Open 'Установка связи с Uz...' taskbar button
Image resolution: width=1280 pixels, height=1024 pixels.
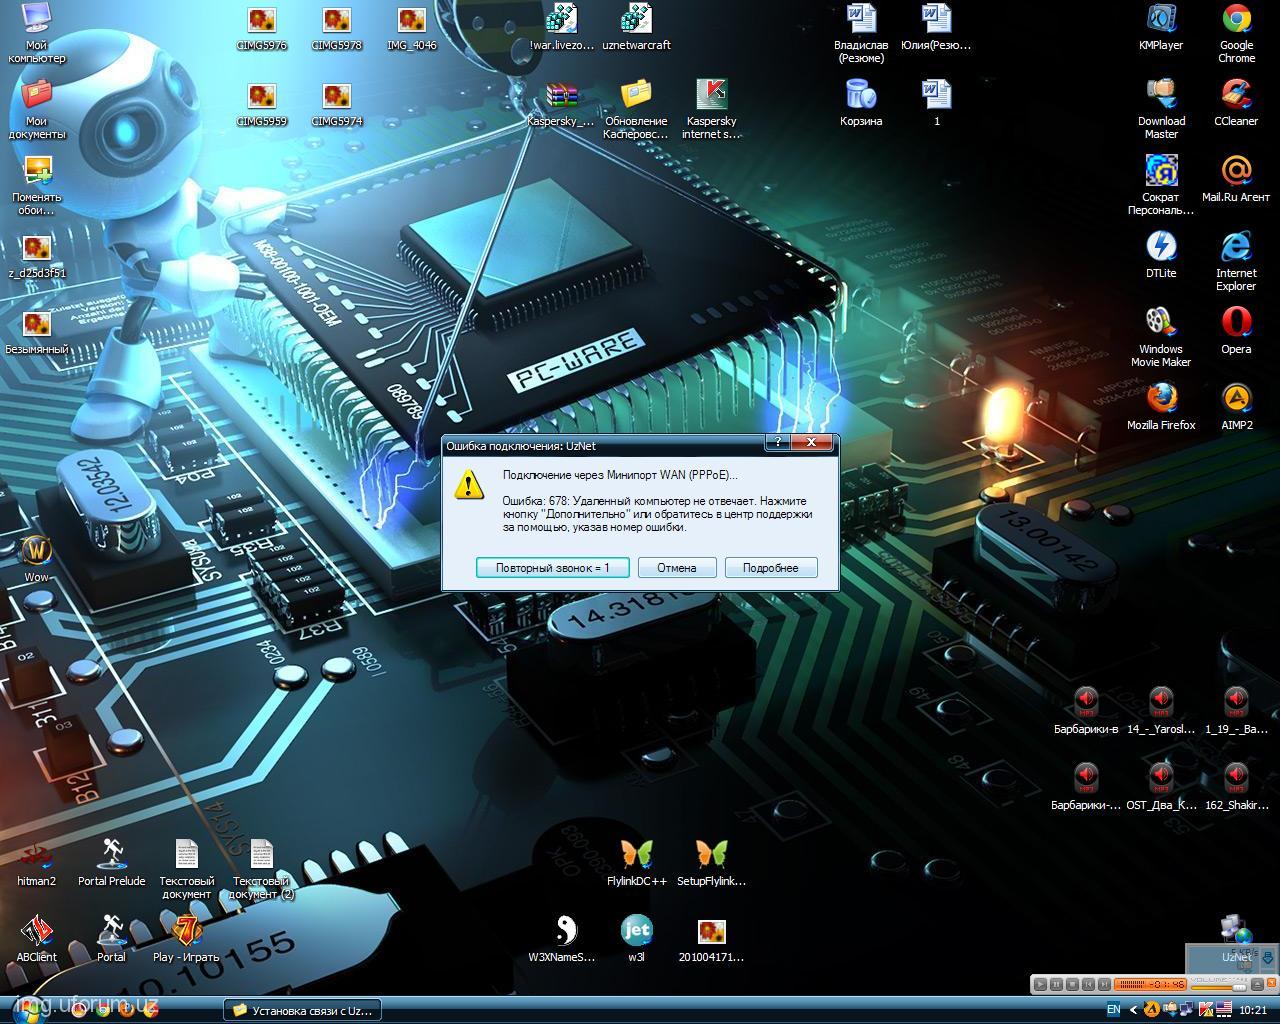[x=302, y=1010]
